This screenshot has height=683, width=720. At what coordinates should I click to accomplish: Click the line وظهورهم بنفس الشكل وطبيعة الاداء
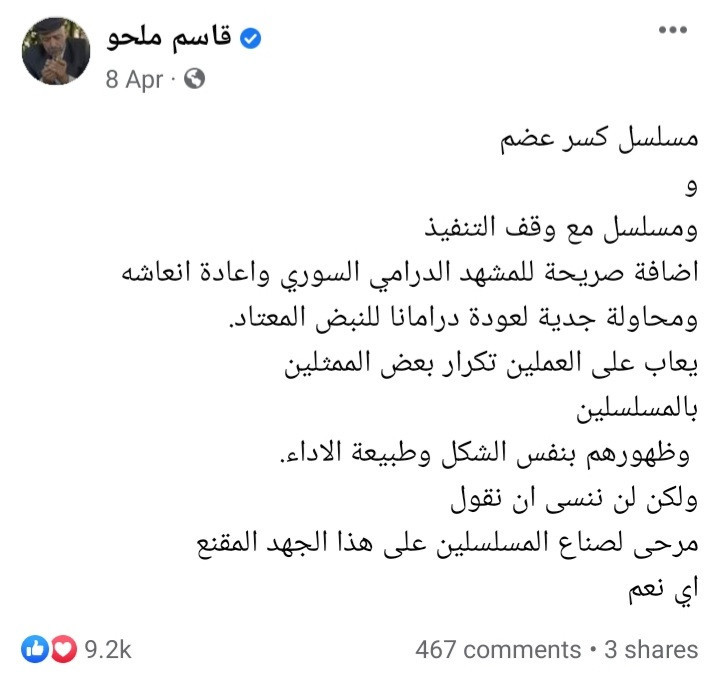pyautogui.click(x=485, y=453)
